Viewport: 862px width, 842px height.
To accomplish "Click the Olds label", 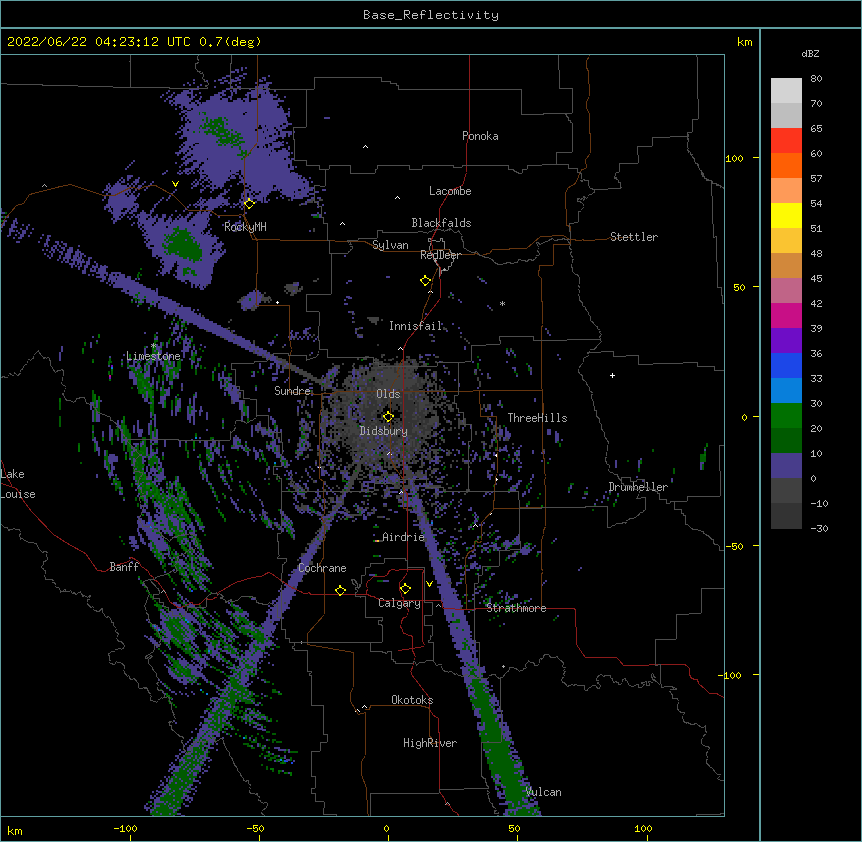I will pos(388,394).
